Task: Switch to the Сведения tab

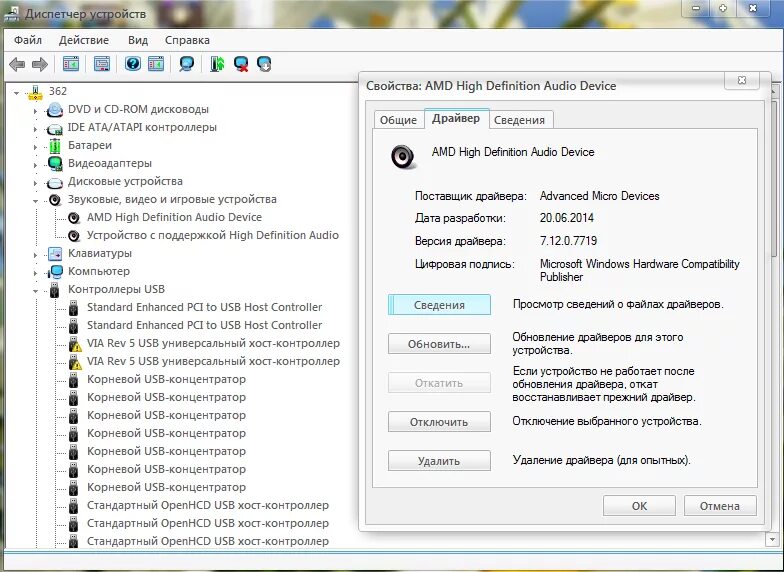Action: (x=520, y=120)
